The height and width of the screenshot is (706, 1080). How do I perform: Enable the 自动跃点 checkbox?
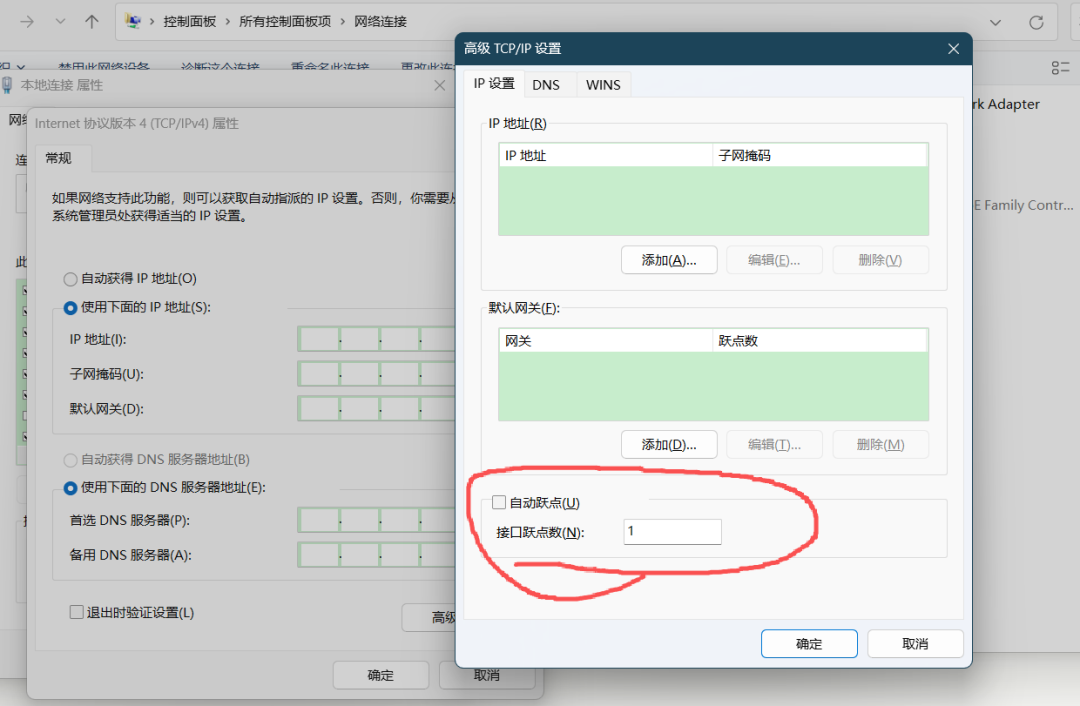tap(499, 503)
